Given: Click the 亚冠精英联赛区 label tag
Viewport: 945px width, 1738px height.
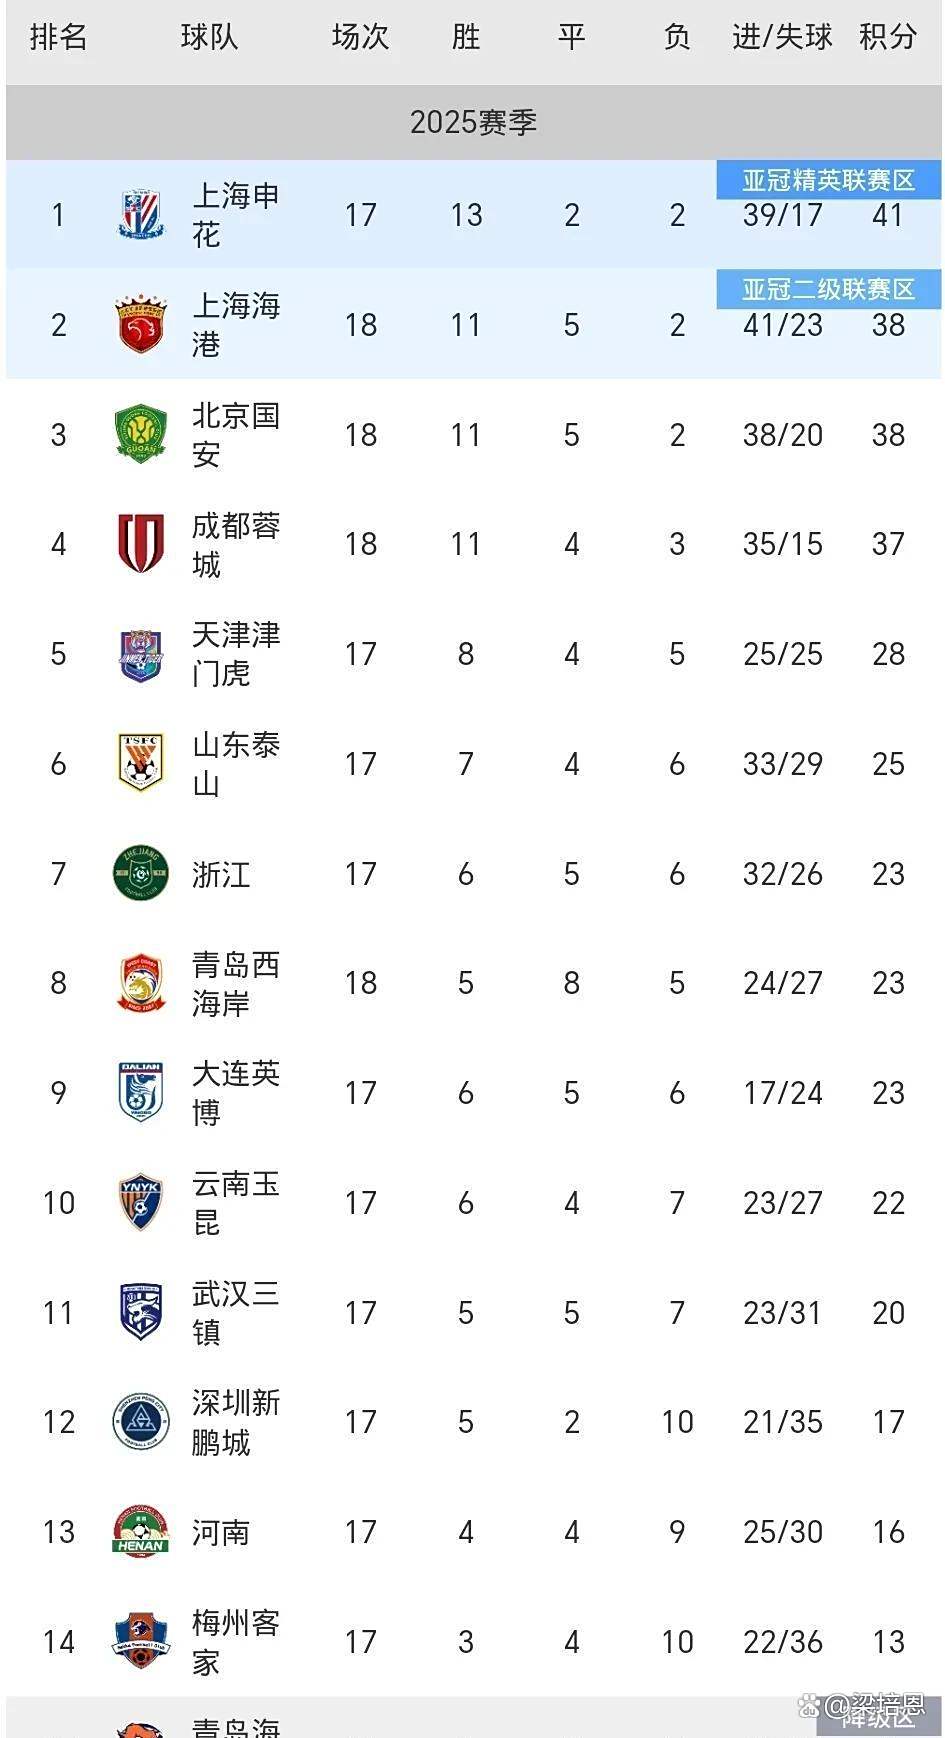Looking at the screenshot, I should (828, 181).
